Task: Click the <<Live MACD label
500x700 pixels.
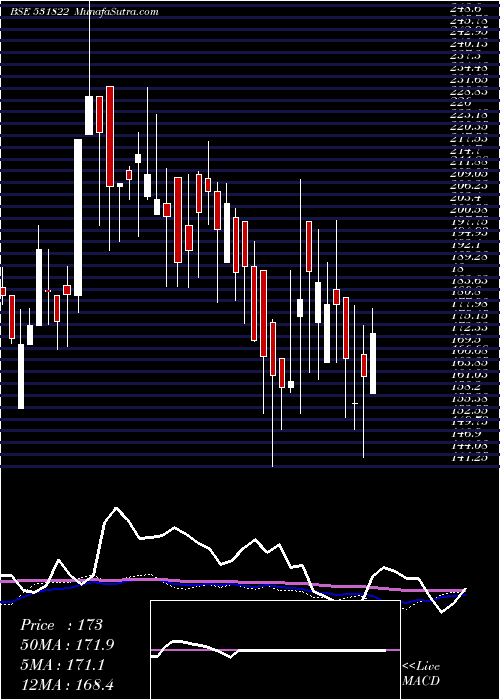Action: 421,674
